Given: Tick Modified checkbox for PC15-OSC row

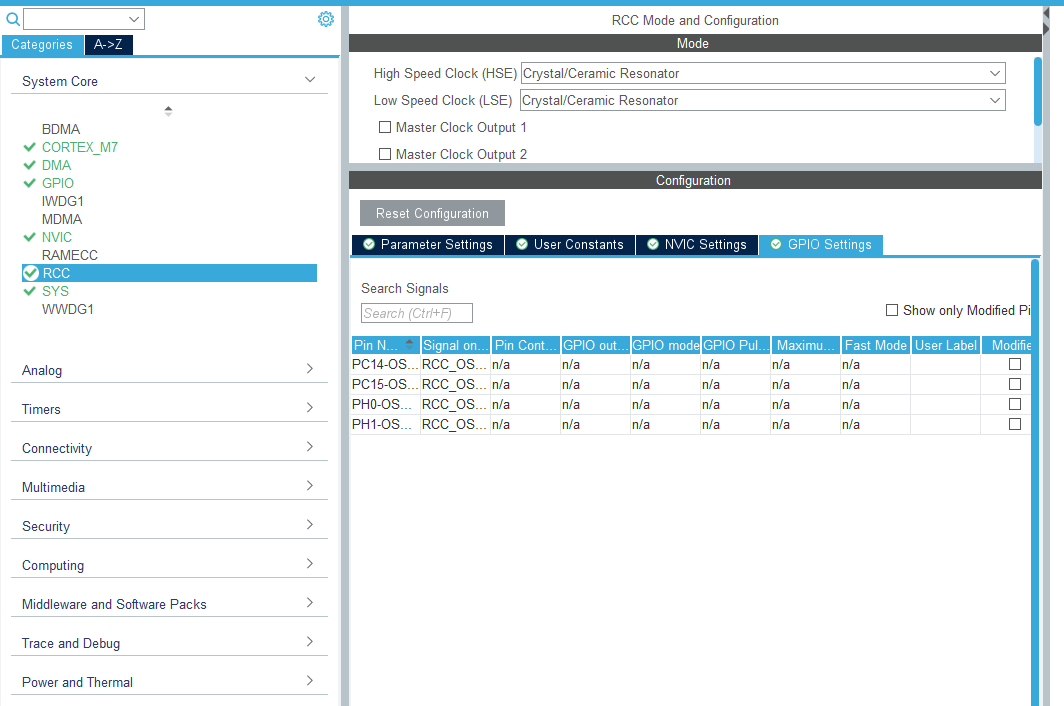Looking at the screenshot, I should [x=1015, y=384].
